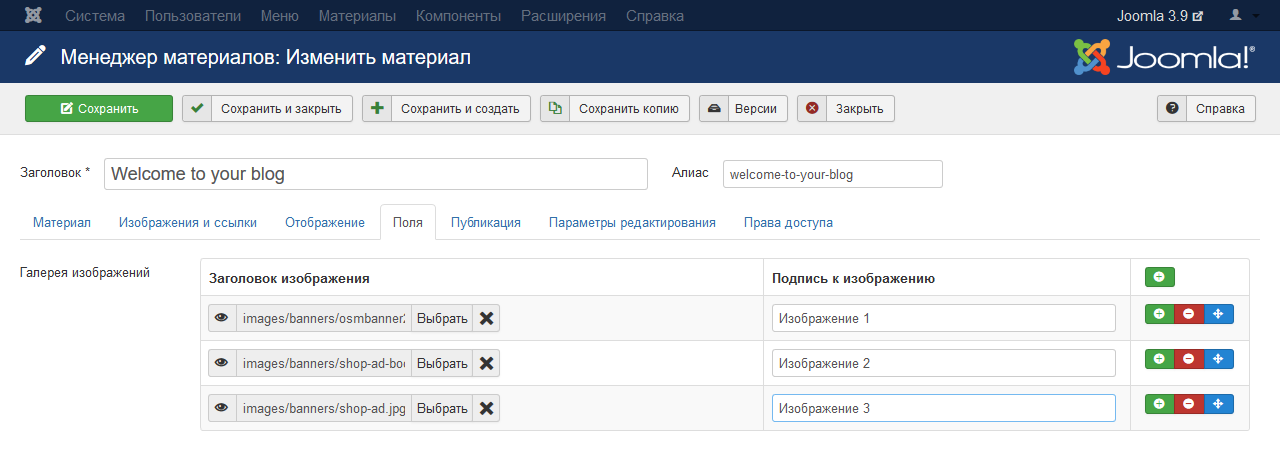Add a row after Изображение 3
Image resolution: width=1280 pixels, height=452 pixels.
coord(1159,404)
